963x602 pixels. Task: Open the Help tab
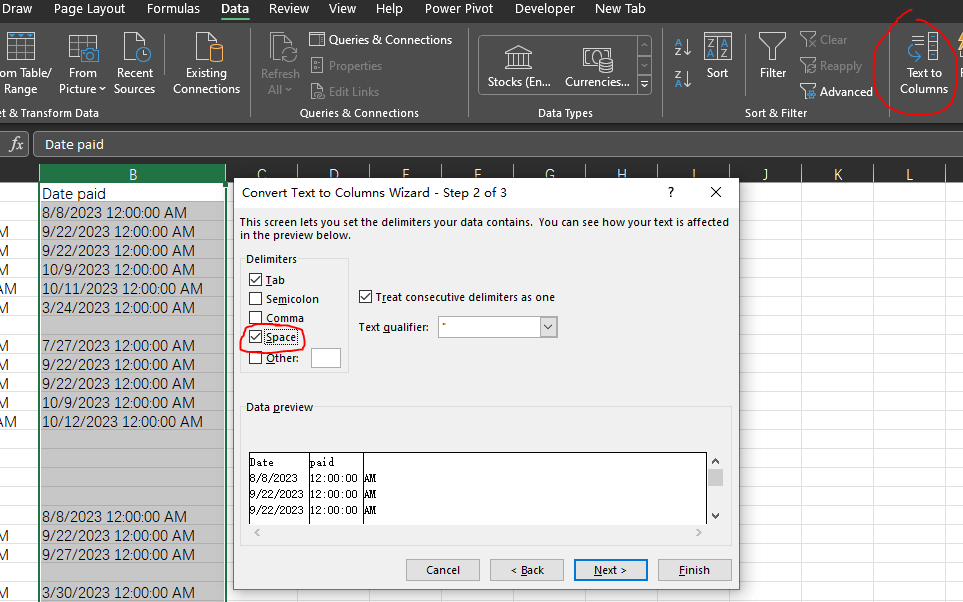pos(389,9)
